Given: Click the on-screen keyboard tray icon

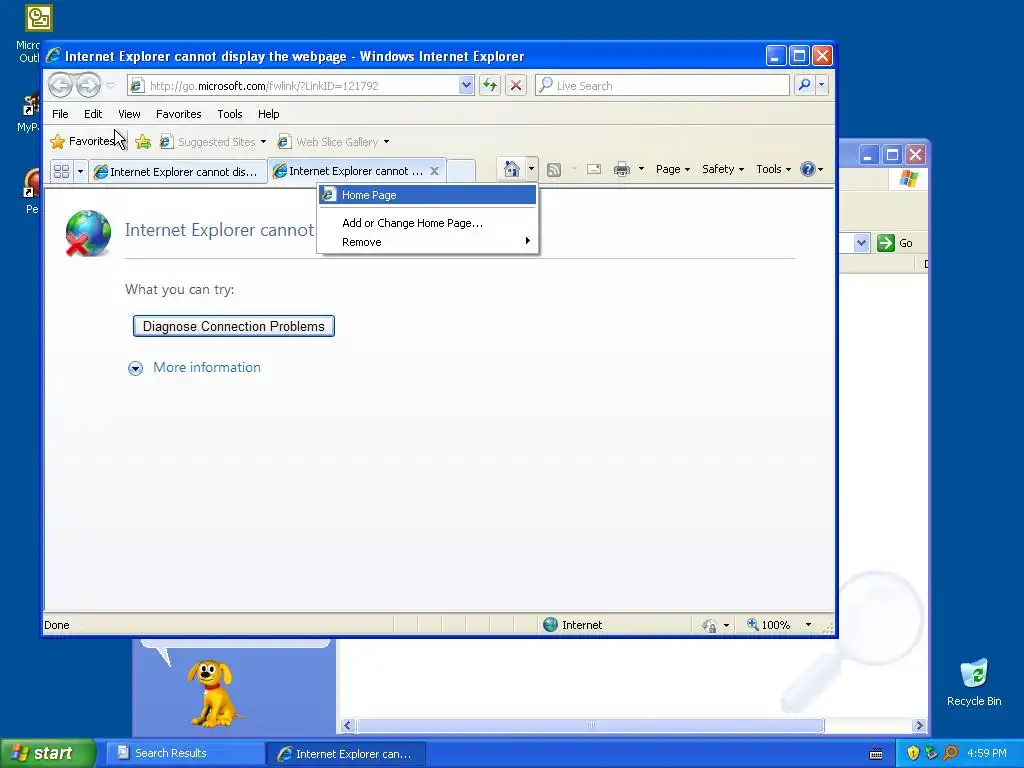Looking at the screenshot, I should (876, 754).
